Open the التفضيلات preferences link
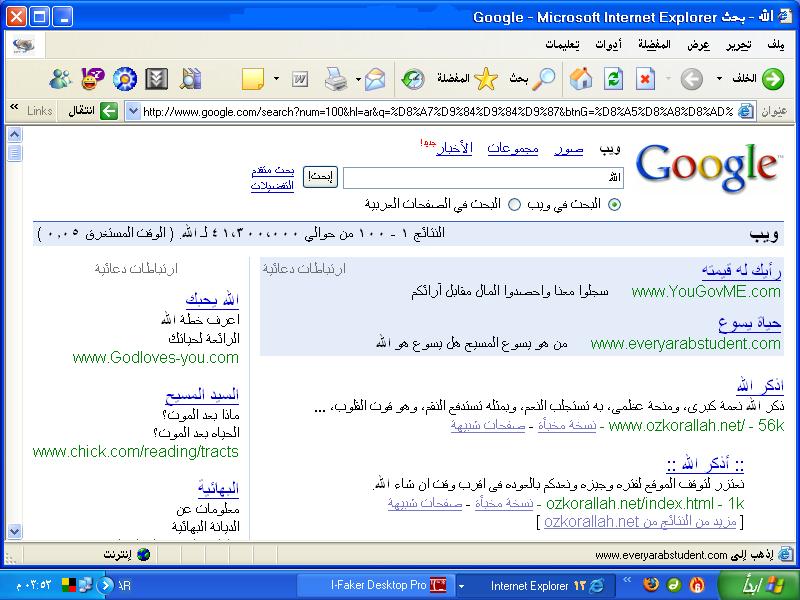Screen dimensions: 800x600 pyautogui.click(x=272, y=186)
